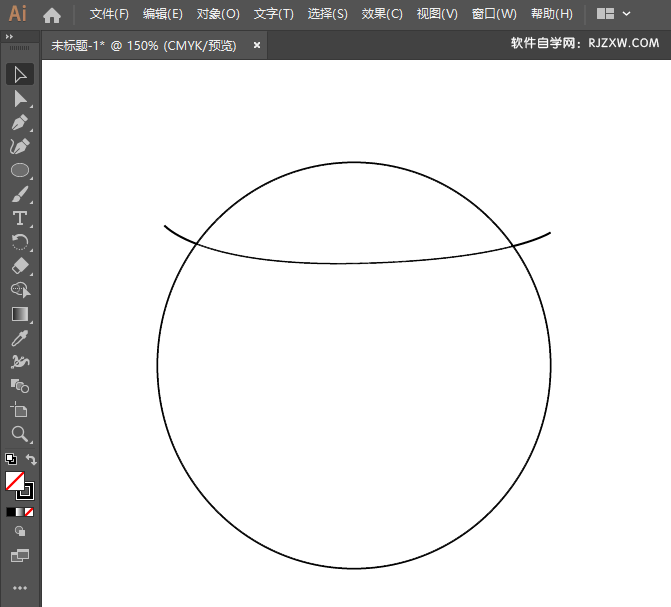671x607 pixels.
Task: Select the Eyedropper tool
Action: click(19, 338)
